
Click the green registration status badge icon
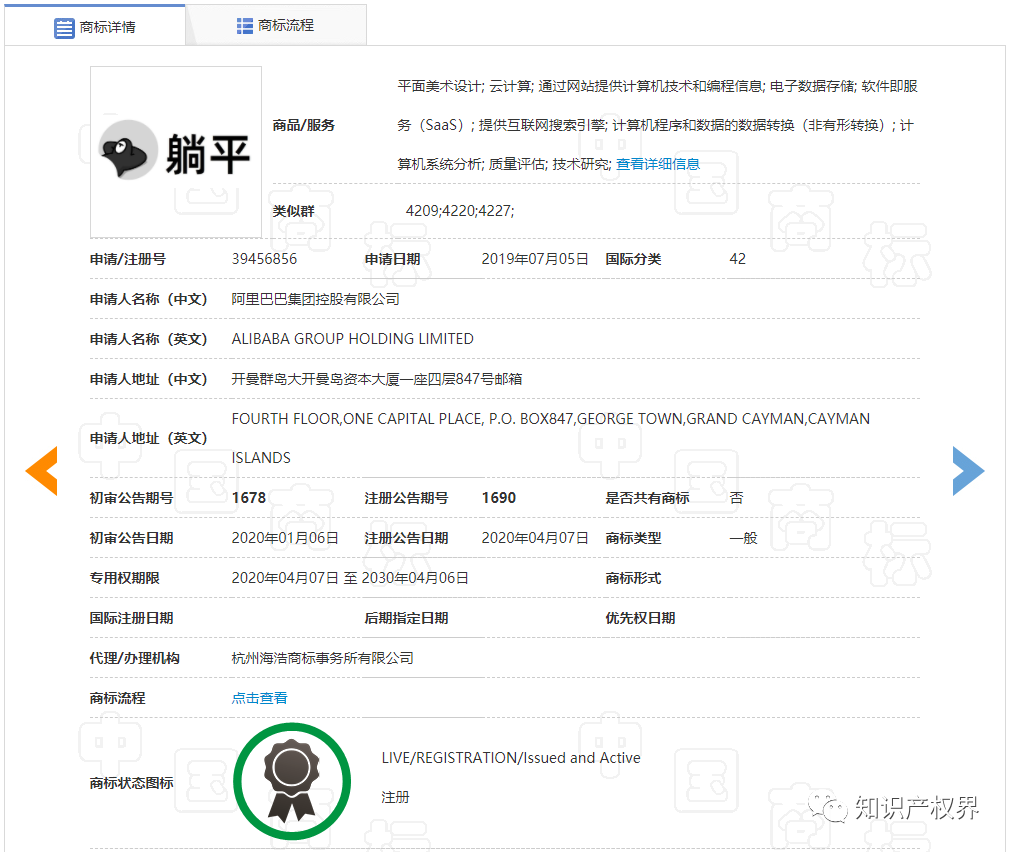point(292,781)
